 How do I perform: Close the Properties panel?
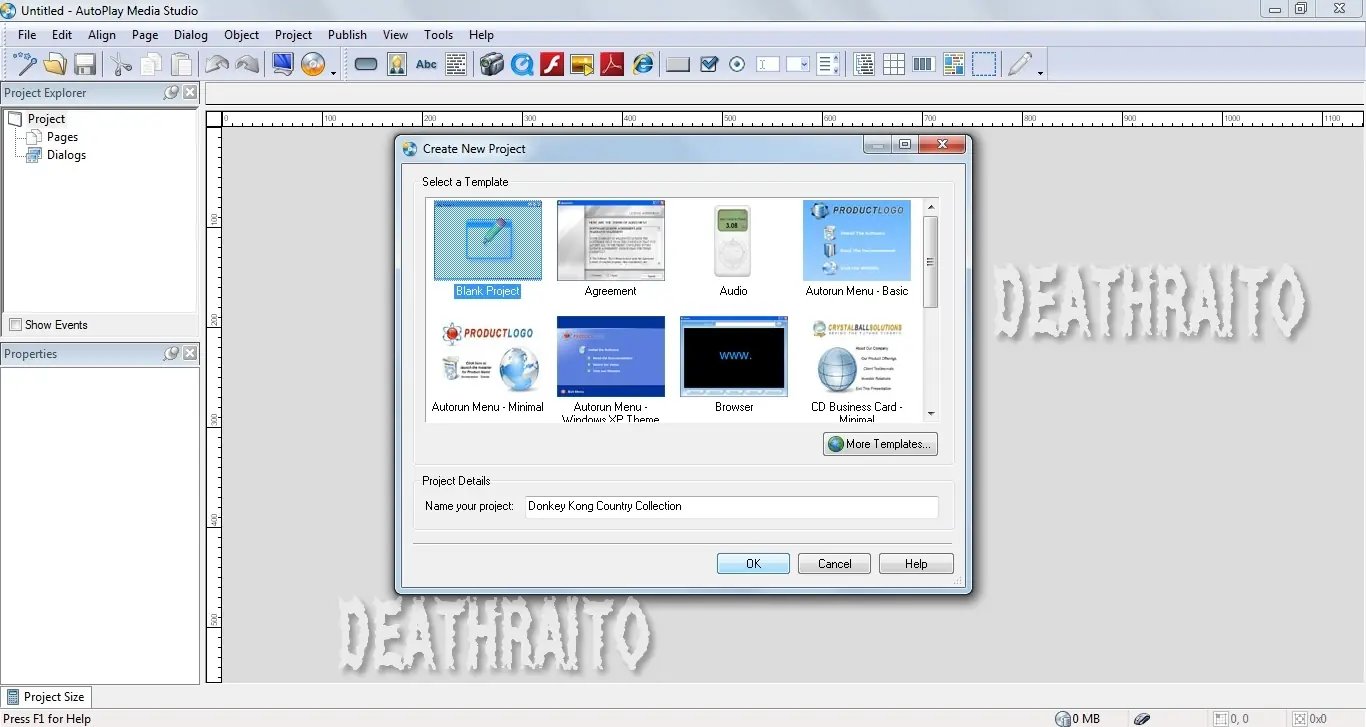190,354
